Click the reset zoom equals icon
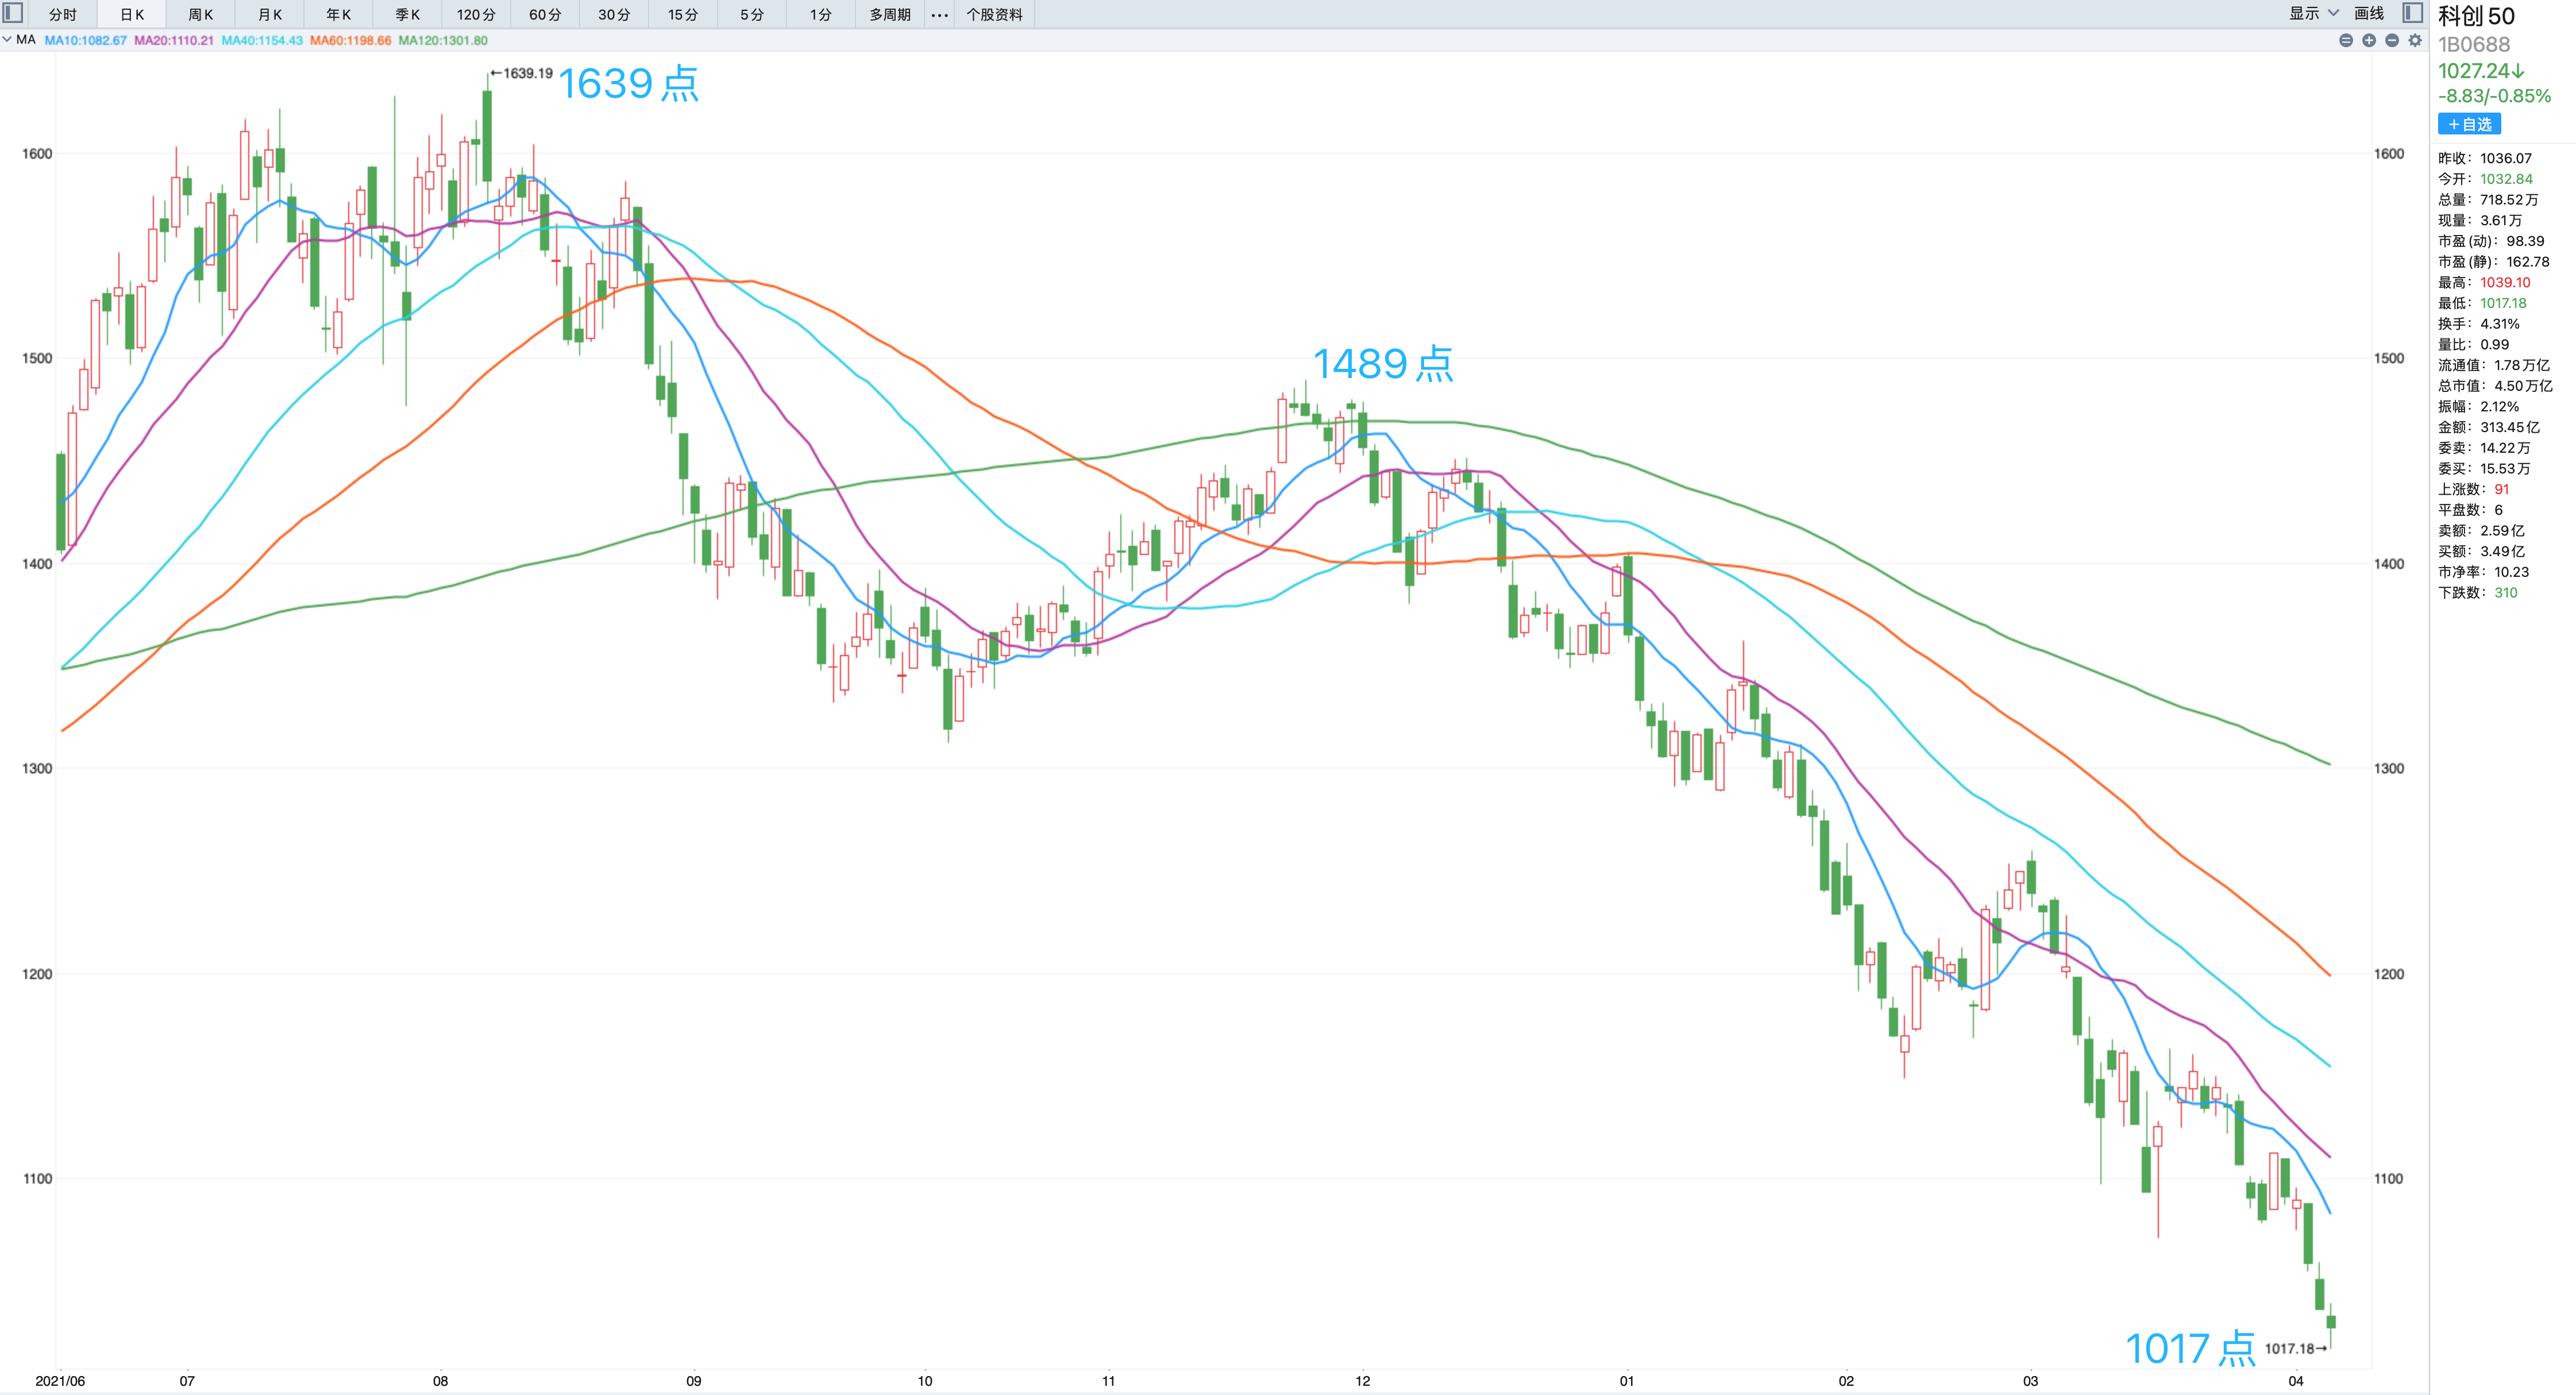This screenshot has width=2576, height=1395. [x=2346, y=40]
